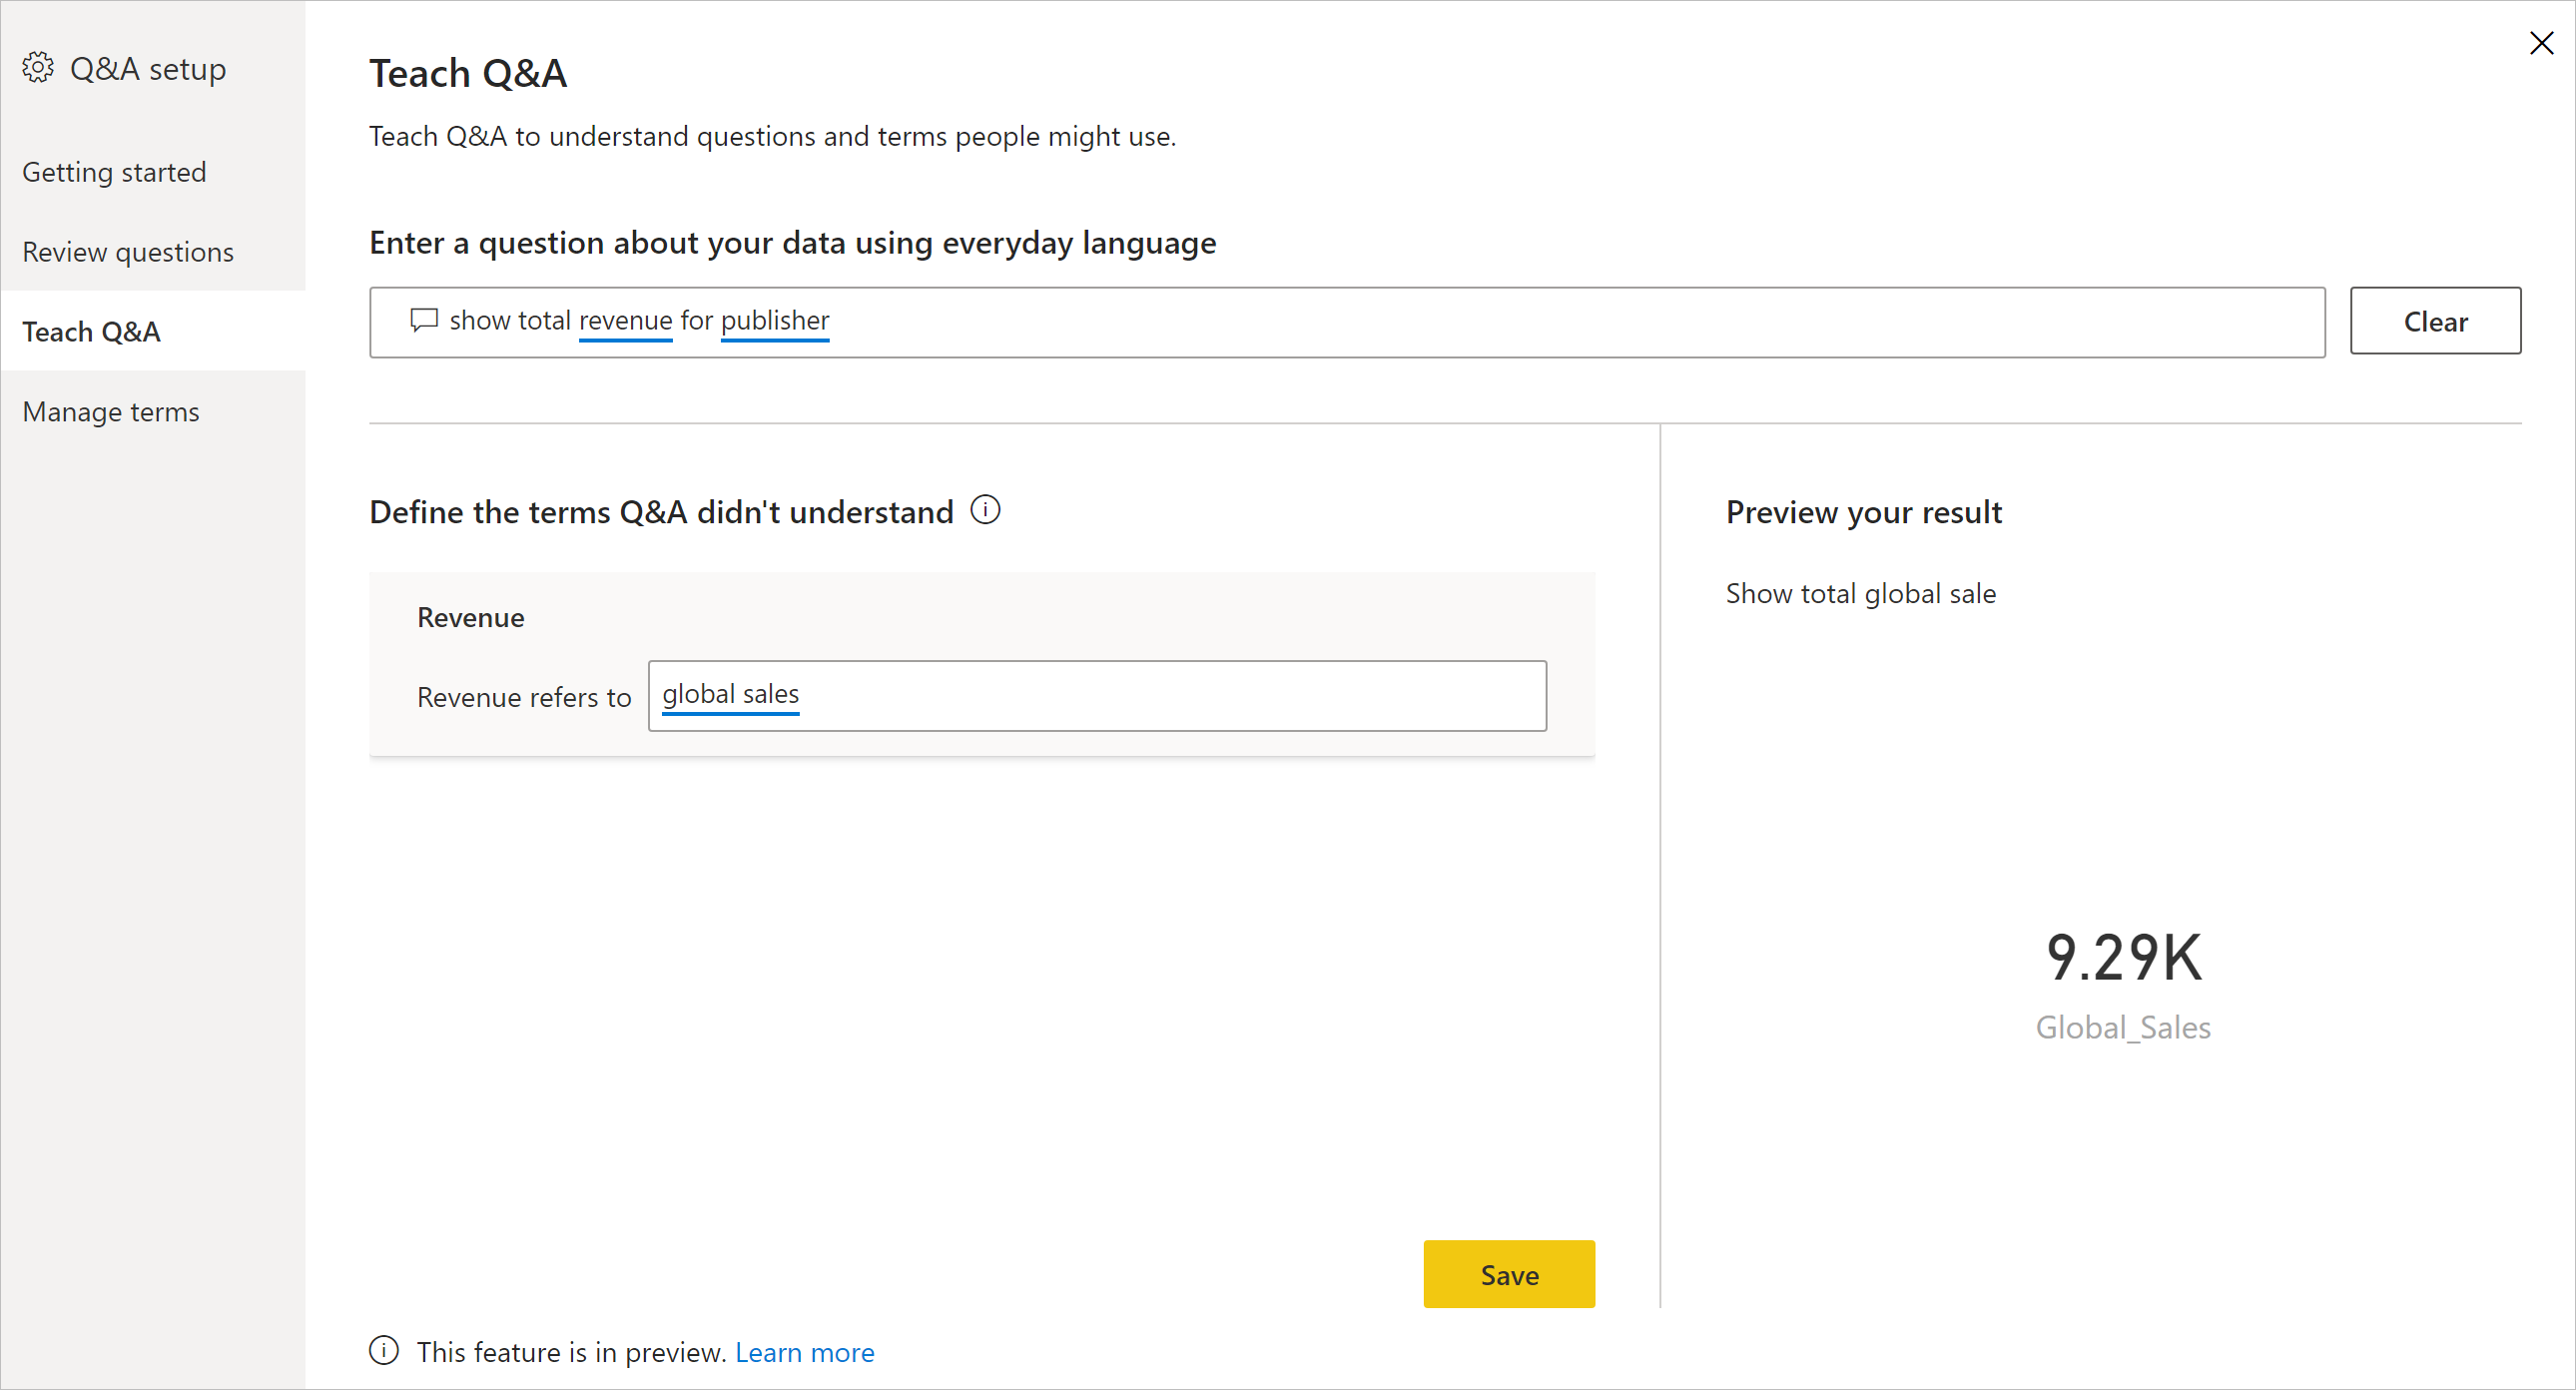This screenshot has height=1390, width=2576.
Task: Click the Revenue refers to input field
Action: coord(1095,693)
